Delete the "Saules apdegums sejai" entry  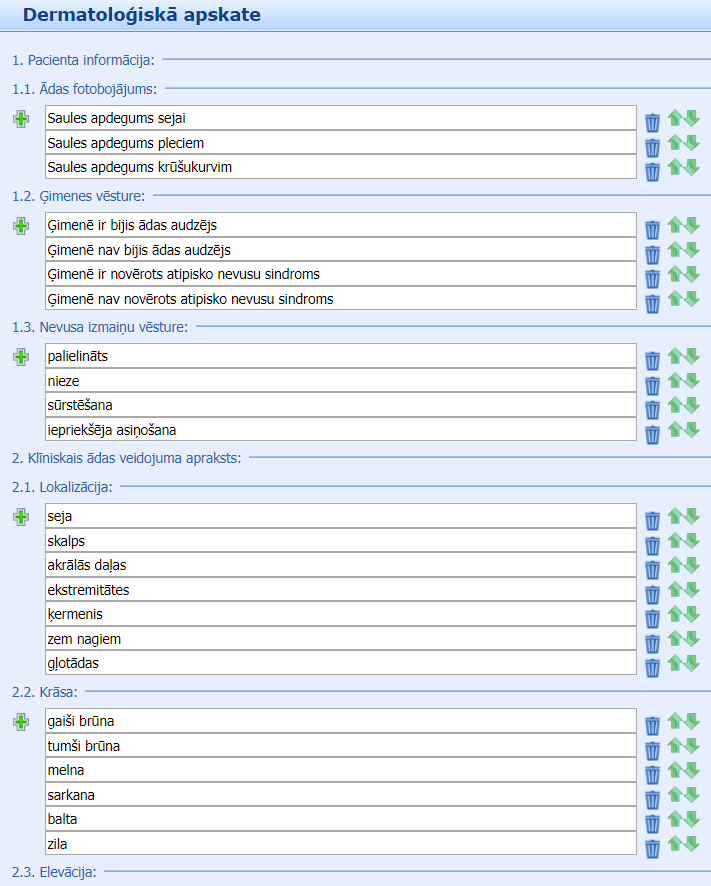click(652, 122)
